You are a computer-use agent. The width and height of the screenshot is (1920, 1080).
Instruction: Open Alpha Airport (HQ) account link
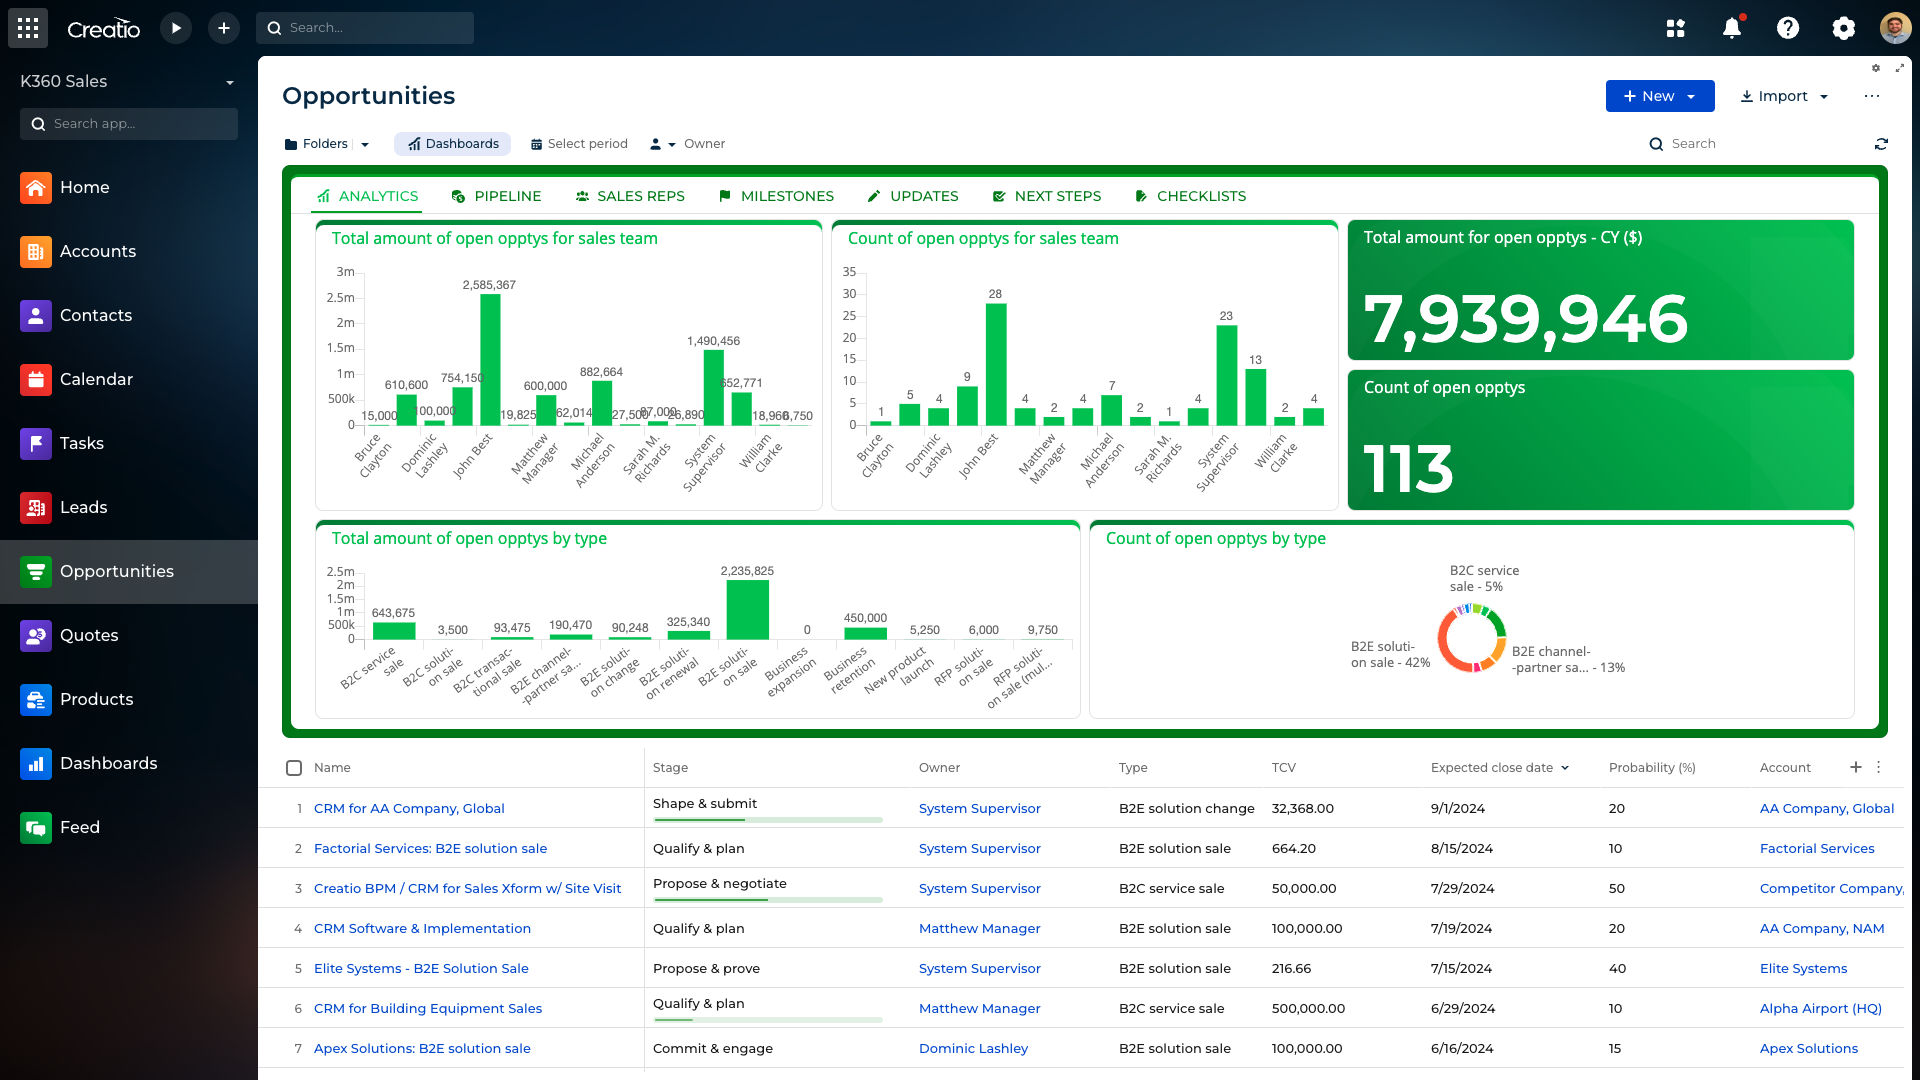point(1820,1008)
